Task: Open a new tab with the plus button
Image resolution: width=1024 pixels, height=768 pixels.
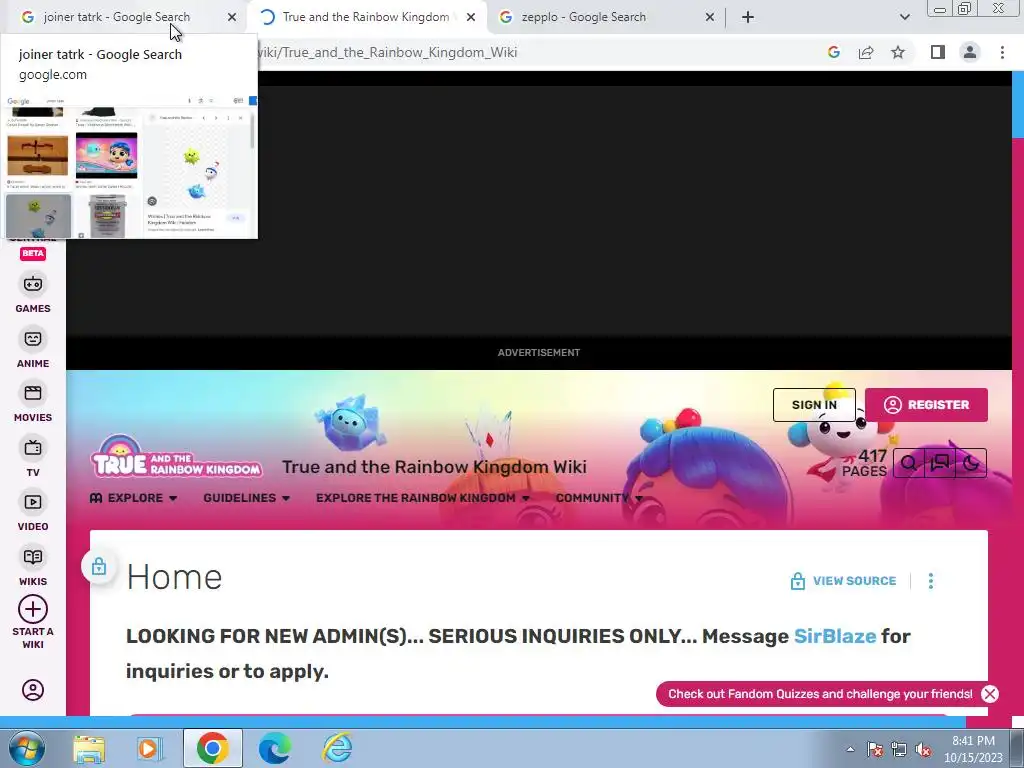Action: pyautogui.click(x=748, y=17)
